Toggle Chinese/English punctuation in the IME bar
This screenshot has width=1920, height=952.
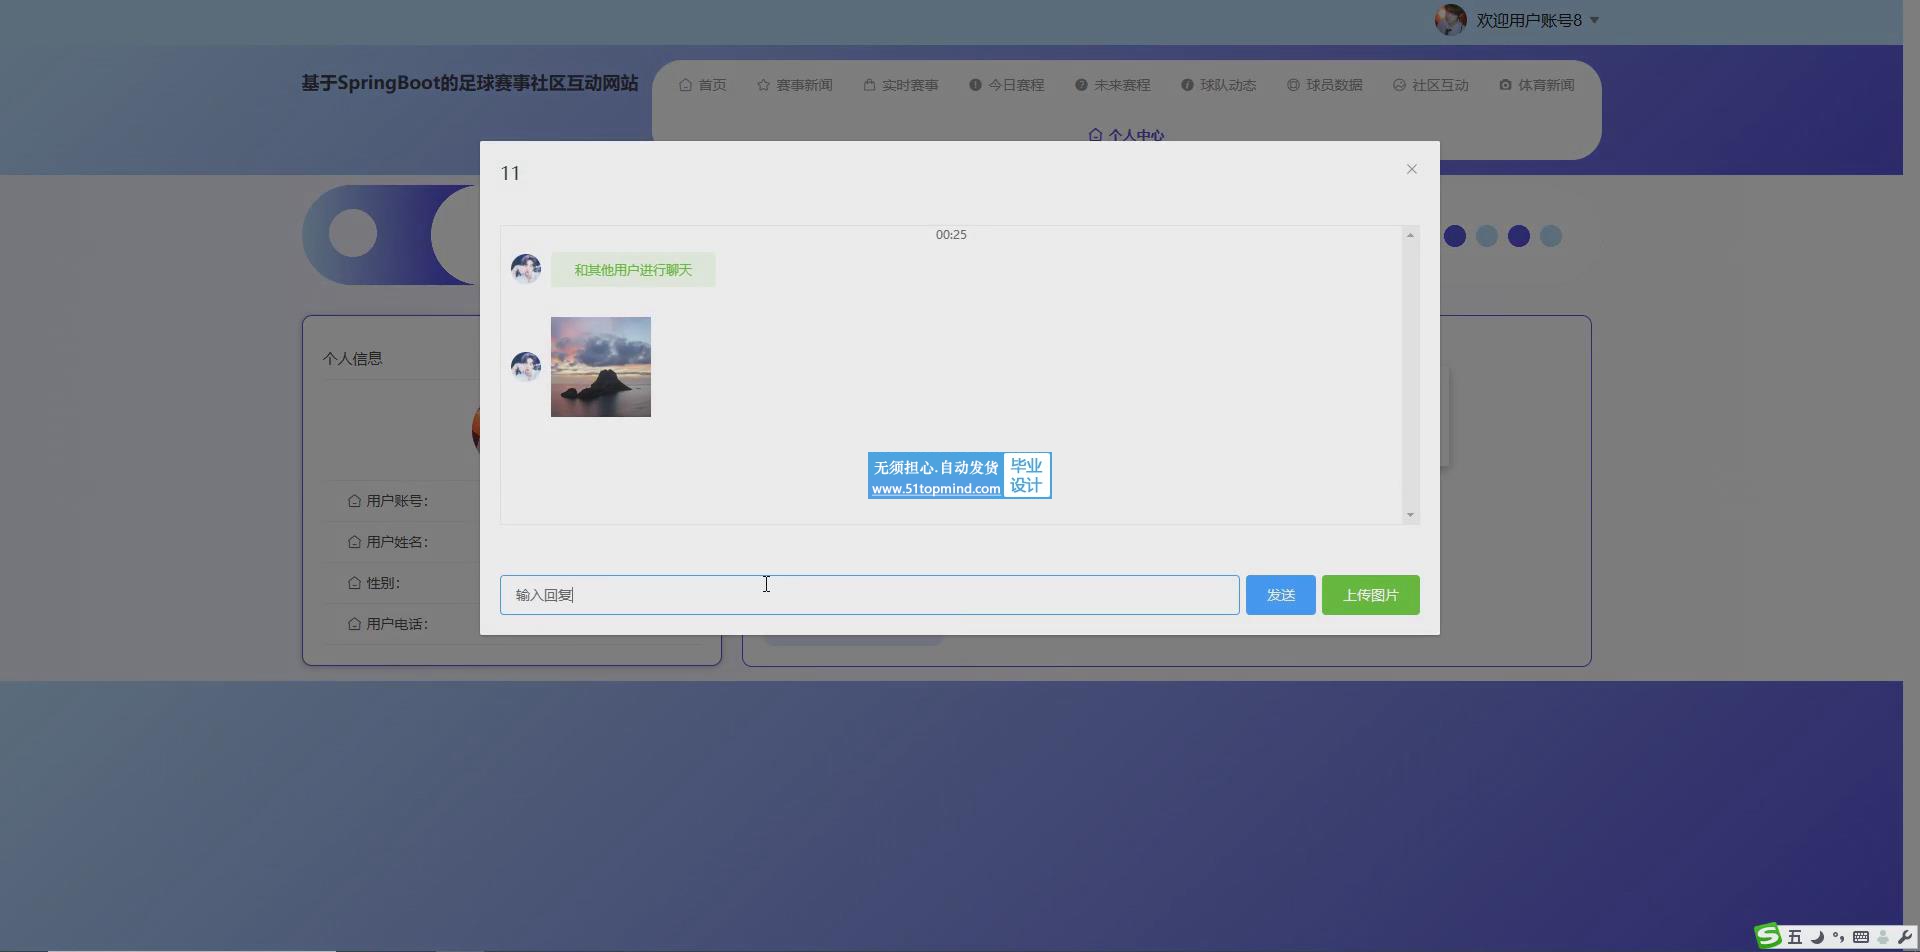click(x=1838, y=937)
